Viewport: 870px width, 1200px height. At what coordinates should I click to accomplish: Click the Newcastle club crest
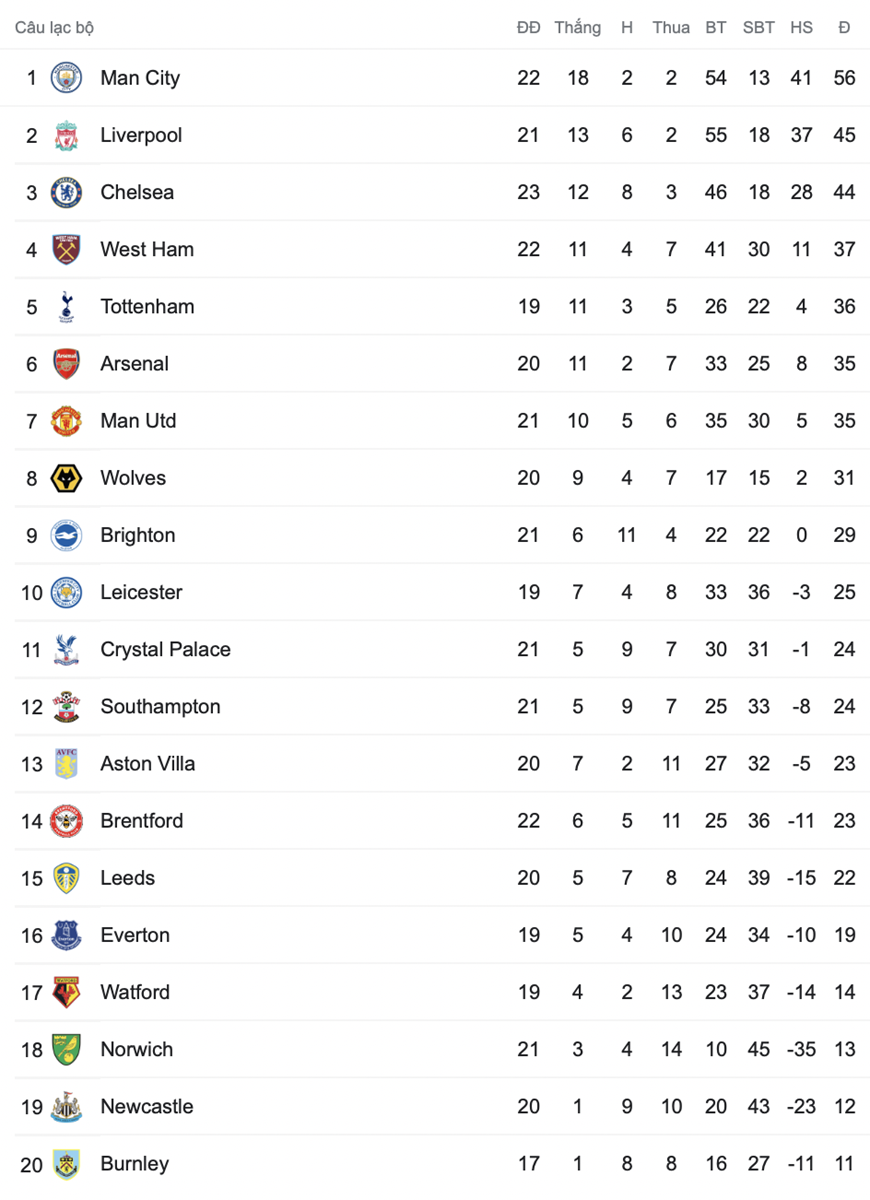[66, 1106]
